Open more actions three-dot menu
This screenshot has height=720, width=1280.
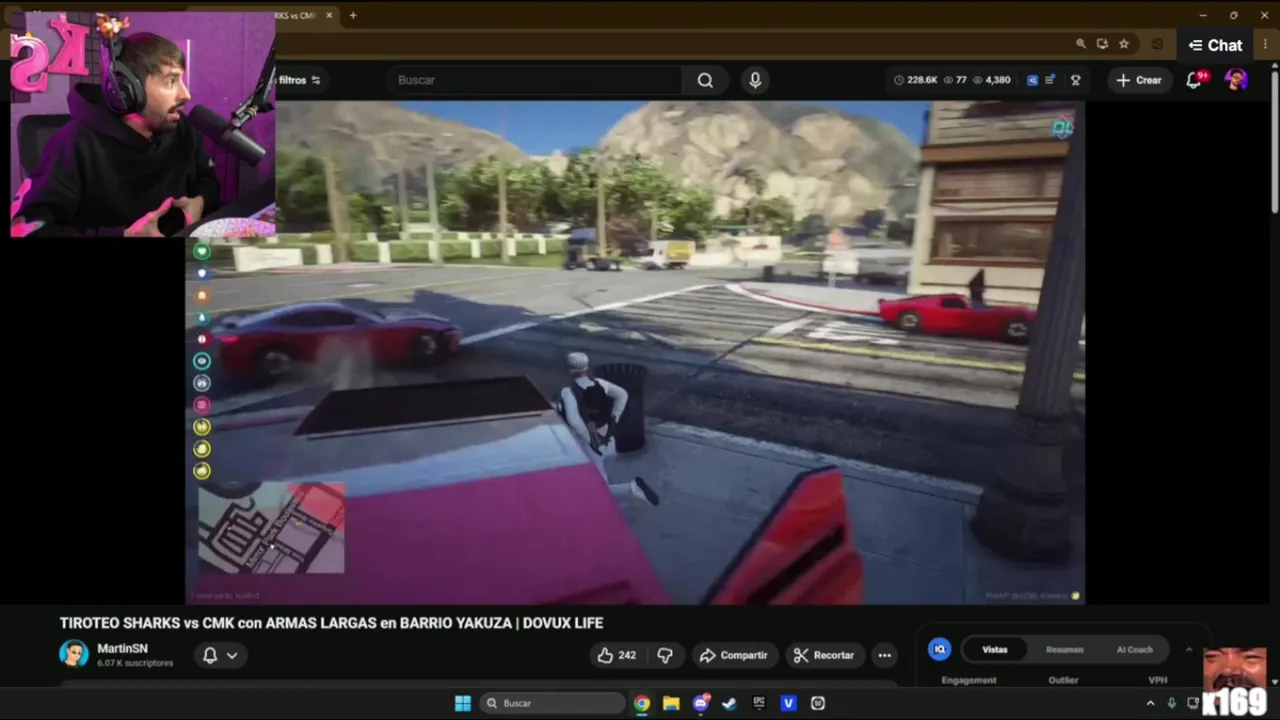884,655
